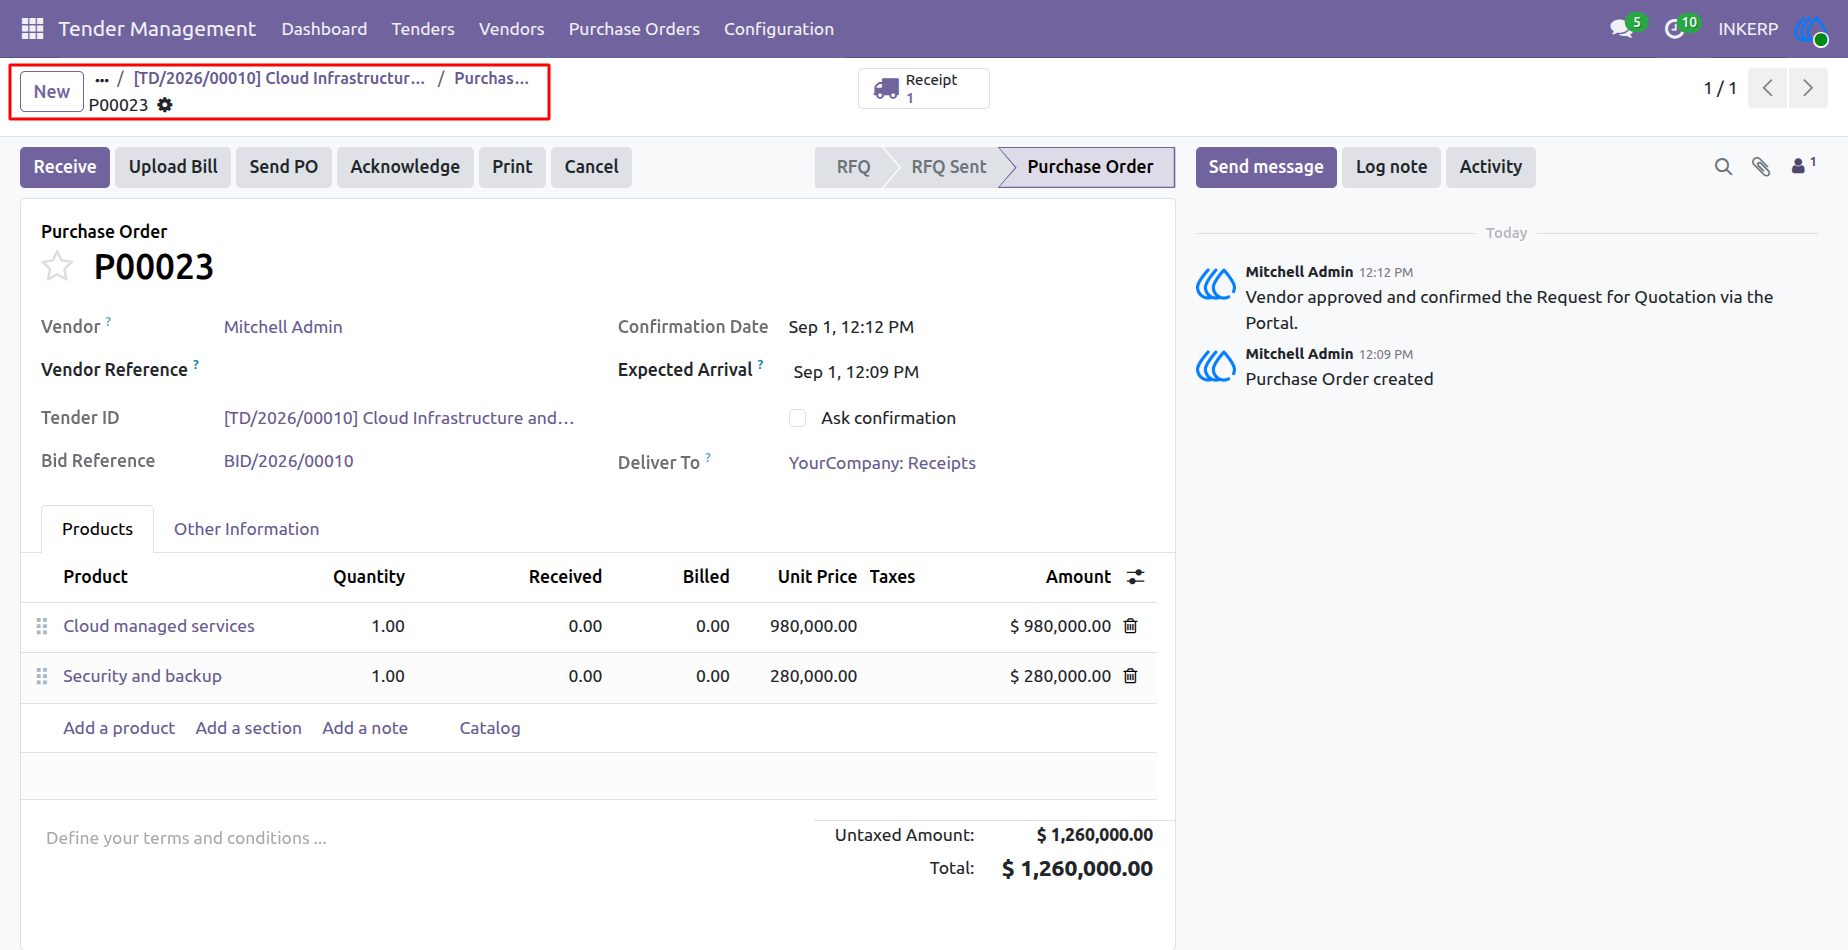
Task: Open the Dashboard menu
Action: [324, 29]
